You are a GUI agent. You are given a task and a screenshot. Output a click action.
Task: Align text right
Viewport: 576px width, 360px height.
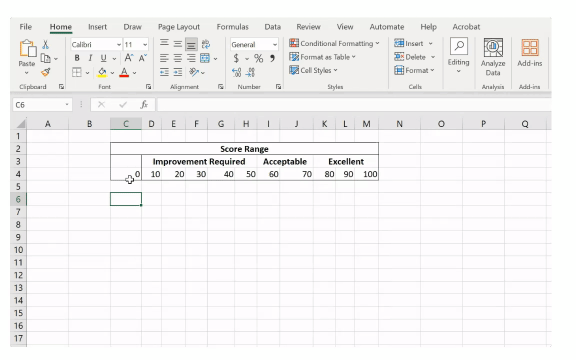pyautogui.click(x=191, y=58)
